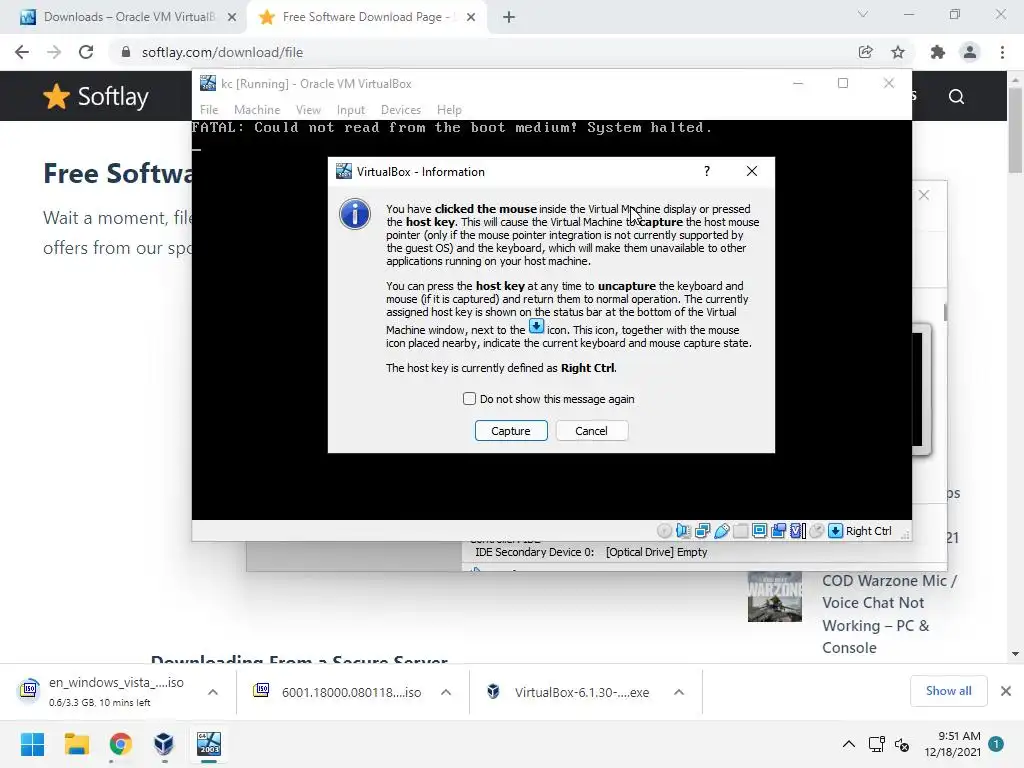The height and width of the screenshot is (768, 1024).
Task: Click Show all downloads
Action: click(948, 691)
